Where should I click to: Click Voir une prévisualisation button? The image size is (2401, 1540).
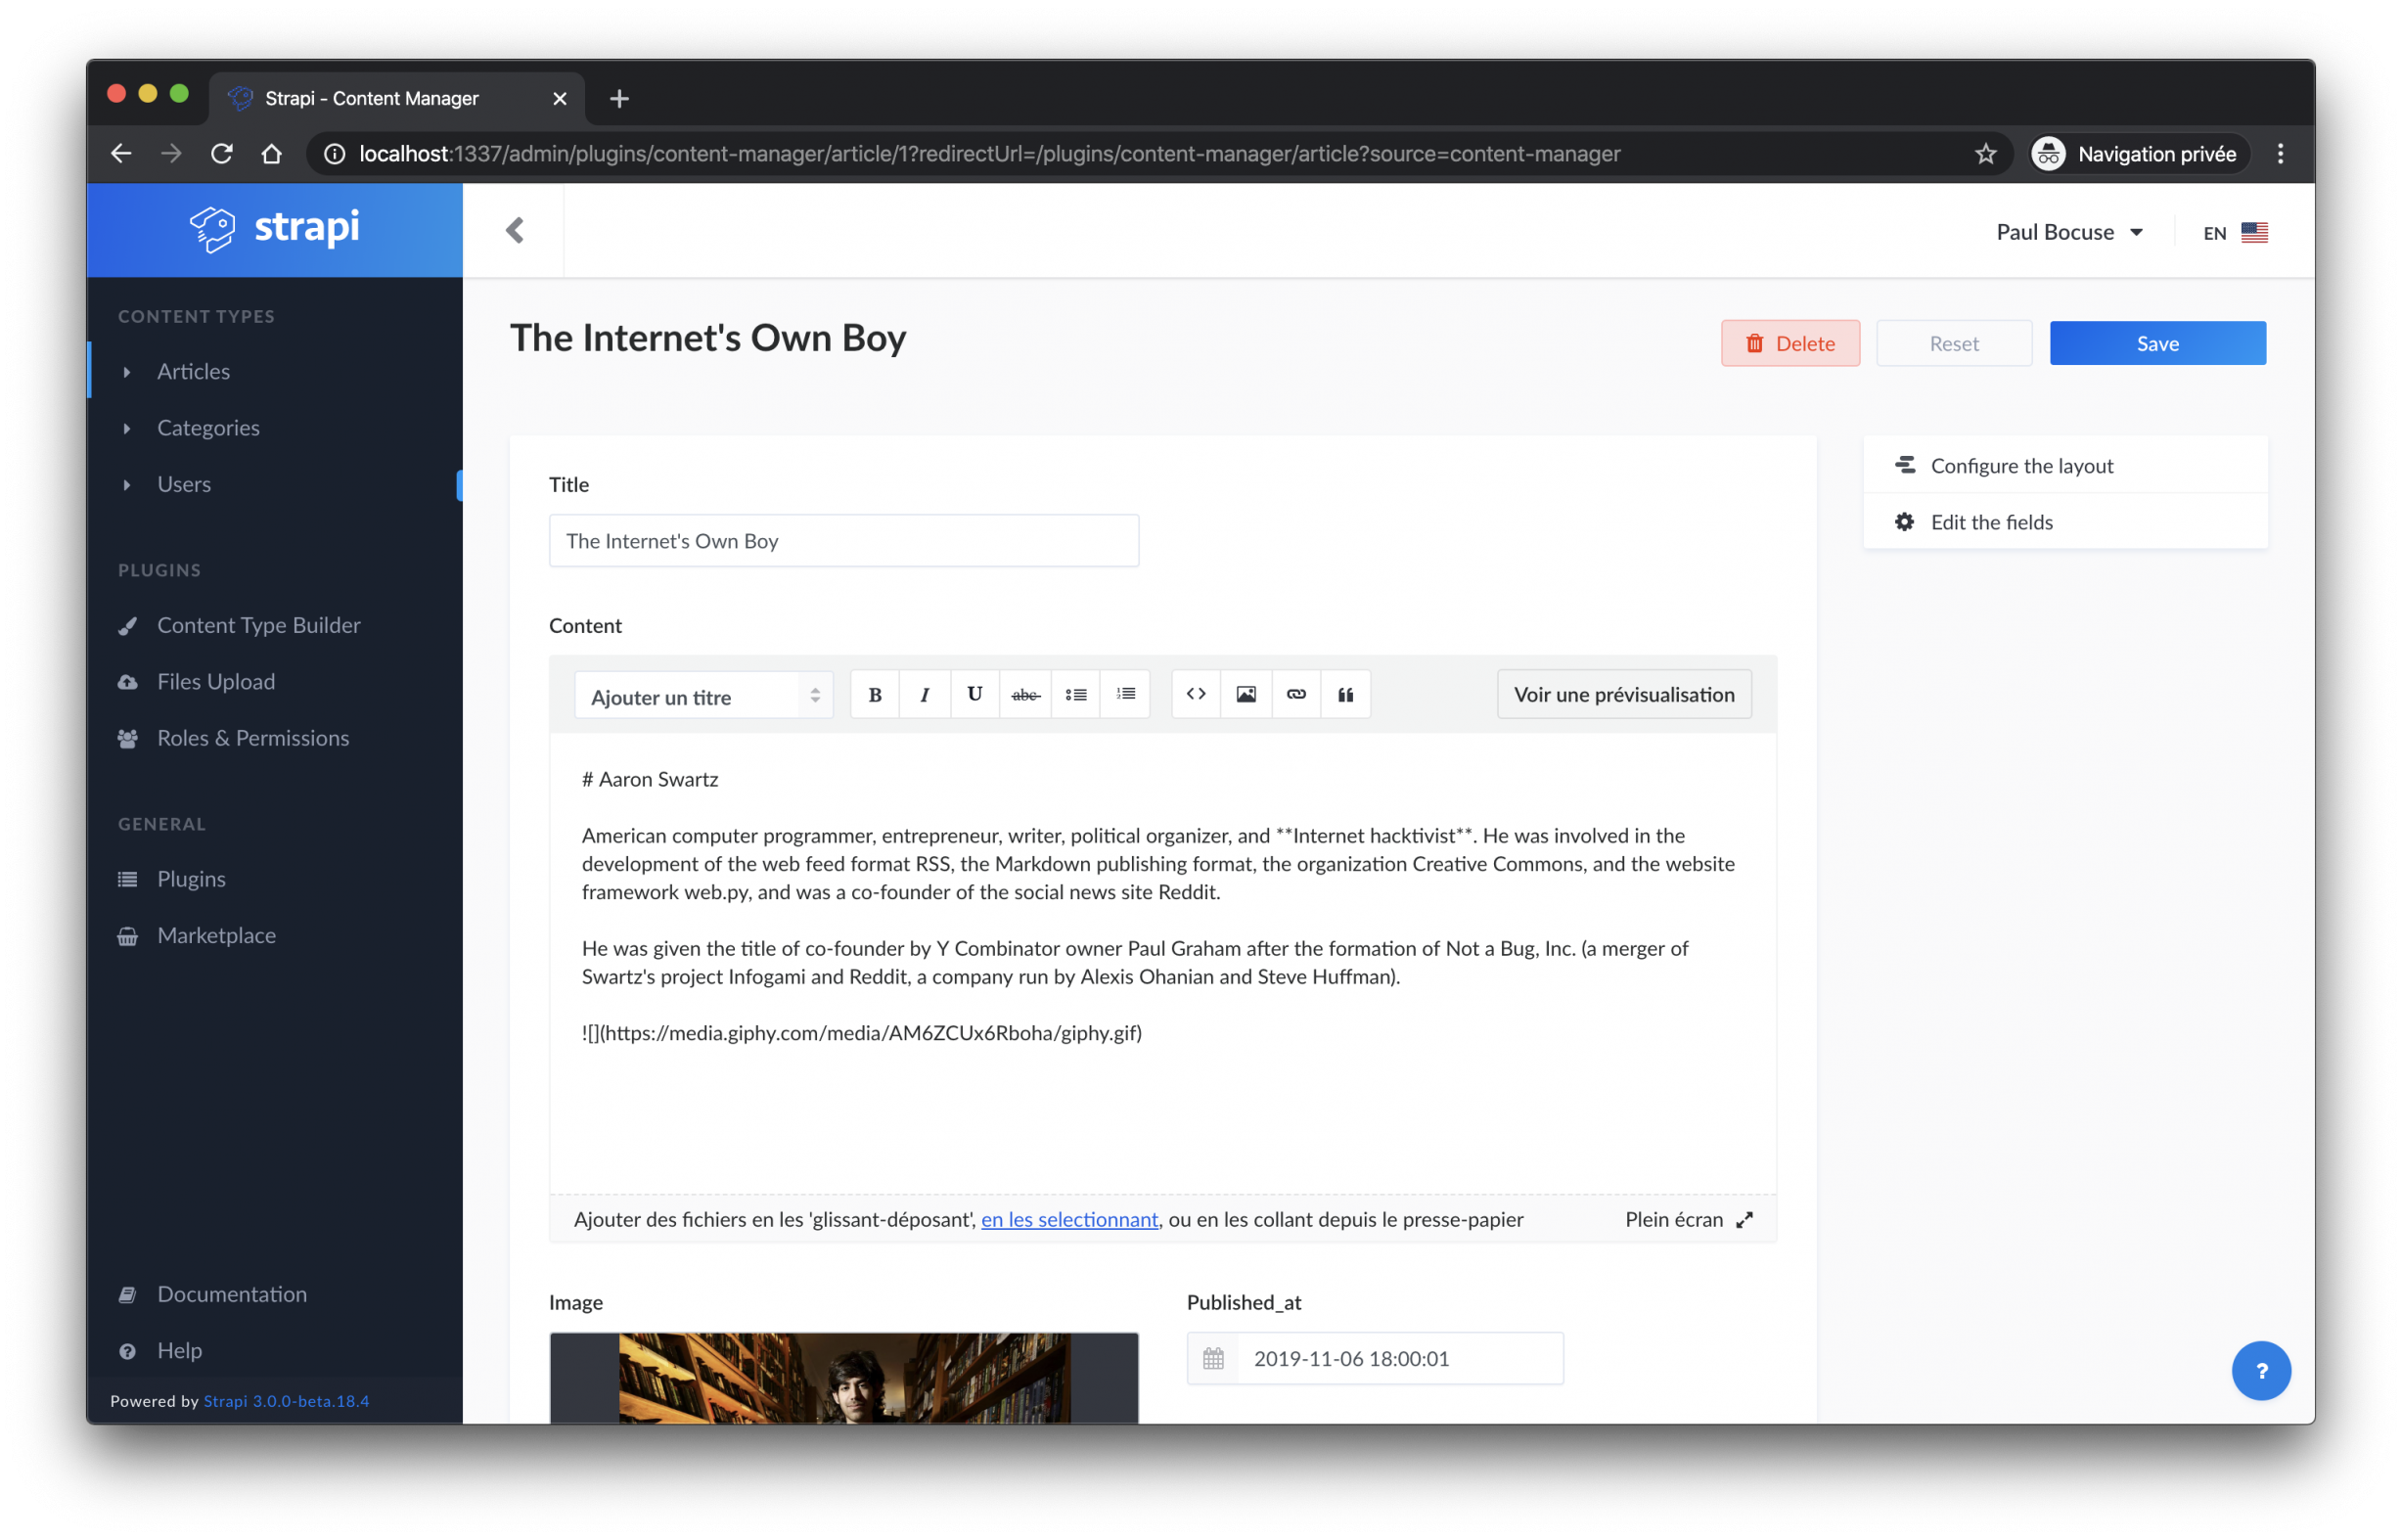[1624, 695]
